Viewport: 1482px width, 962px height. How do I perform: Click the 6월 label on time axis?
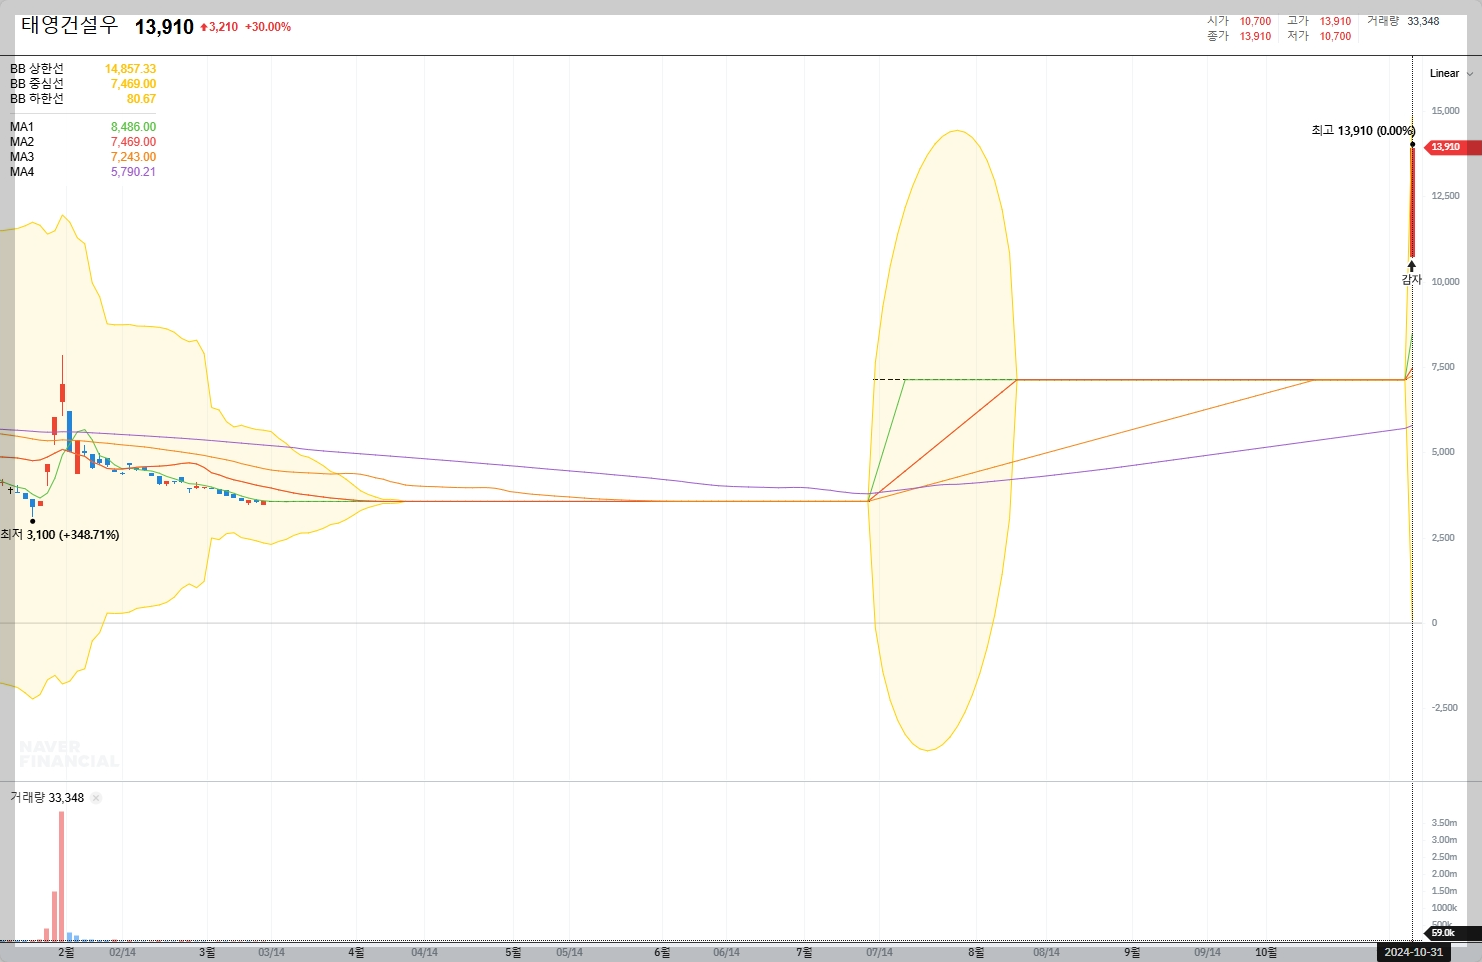(x=662, y=952)
